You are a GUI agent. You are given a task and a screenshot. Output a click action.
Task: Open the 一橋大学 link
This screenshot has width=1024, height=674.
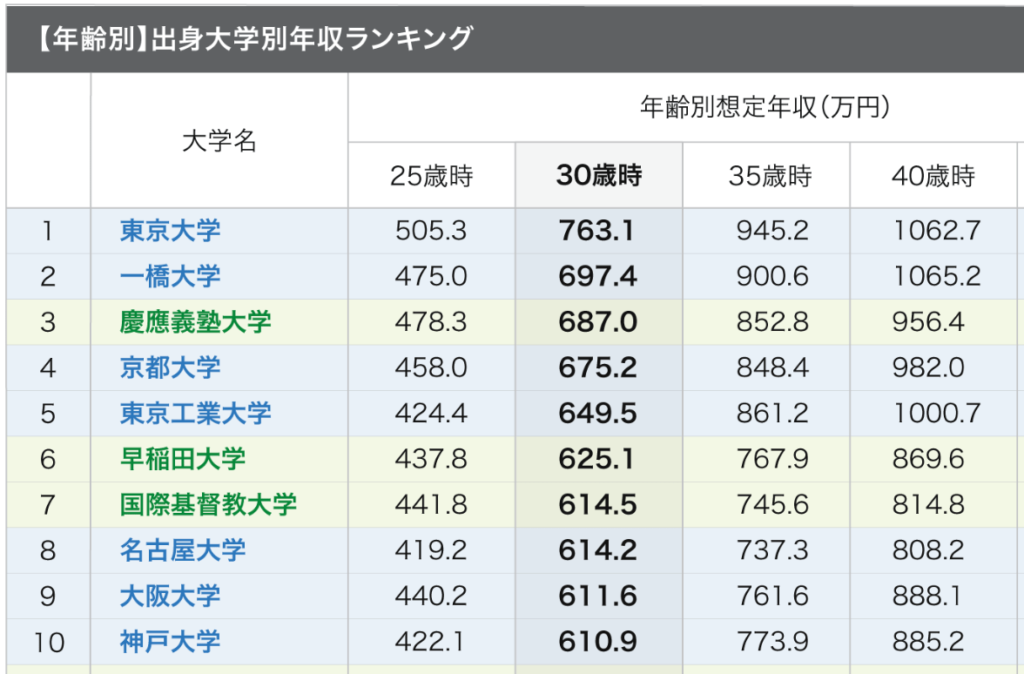coord(170,276)
